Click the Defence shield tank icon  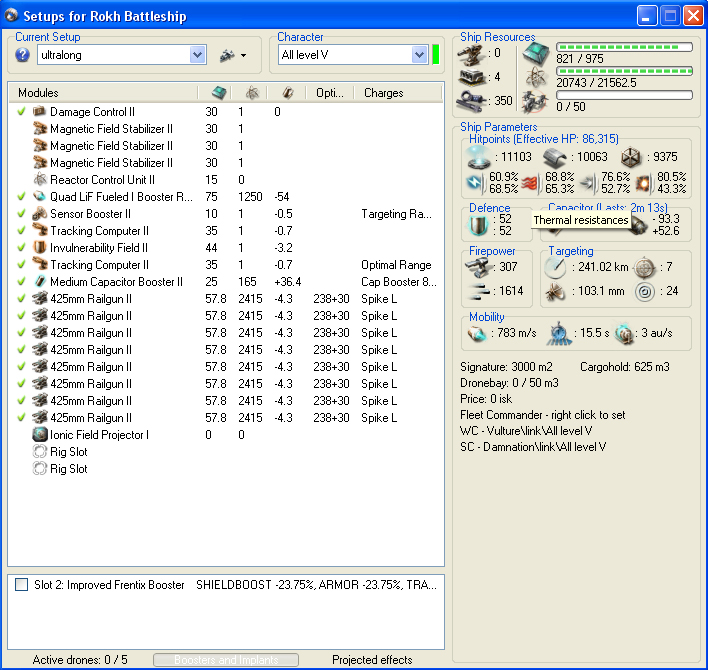(x=479, y=225)
